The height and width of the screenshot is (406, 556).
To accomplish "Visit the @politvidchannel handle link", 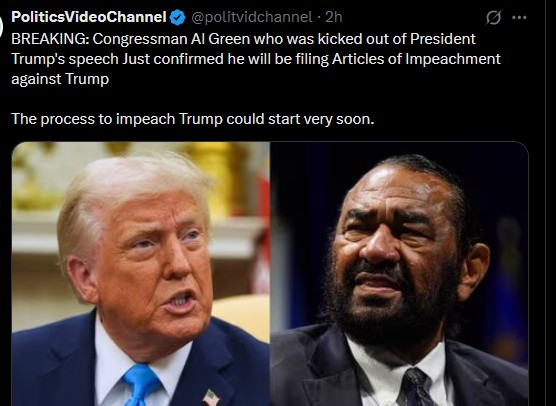I will click(x=252, y=17).
